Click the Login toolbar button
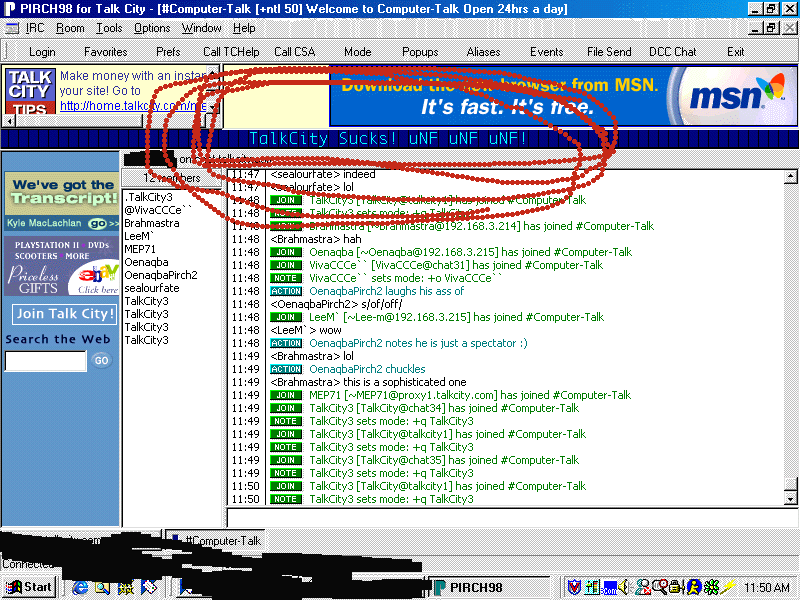Screen dimensions: 800x600 pos(42,52)
